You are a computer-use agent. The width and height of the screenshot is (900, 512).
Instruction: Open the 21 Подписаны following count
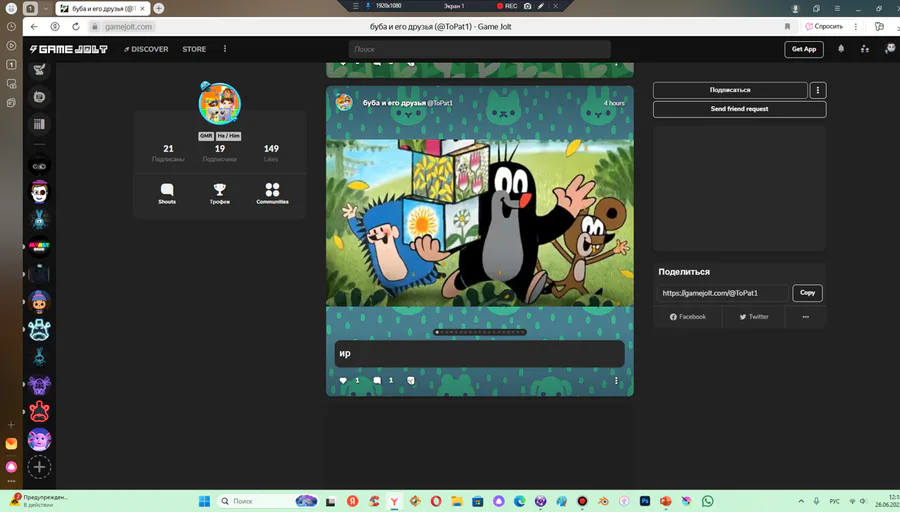[x=168, y=153]
